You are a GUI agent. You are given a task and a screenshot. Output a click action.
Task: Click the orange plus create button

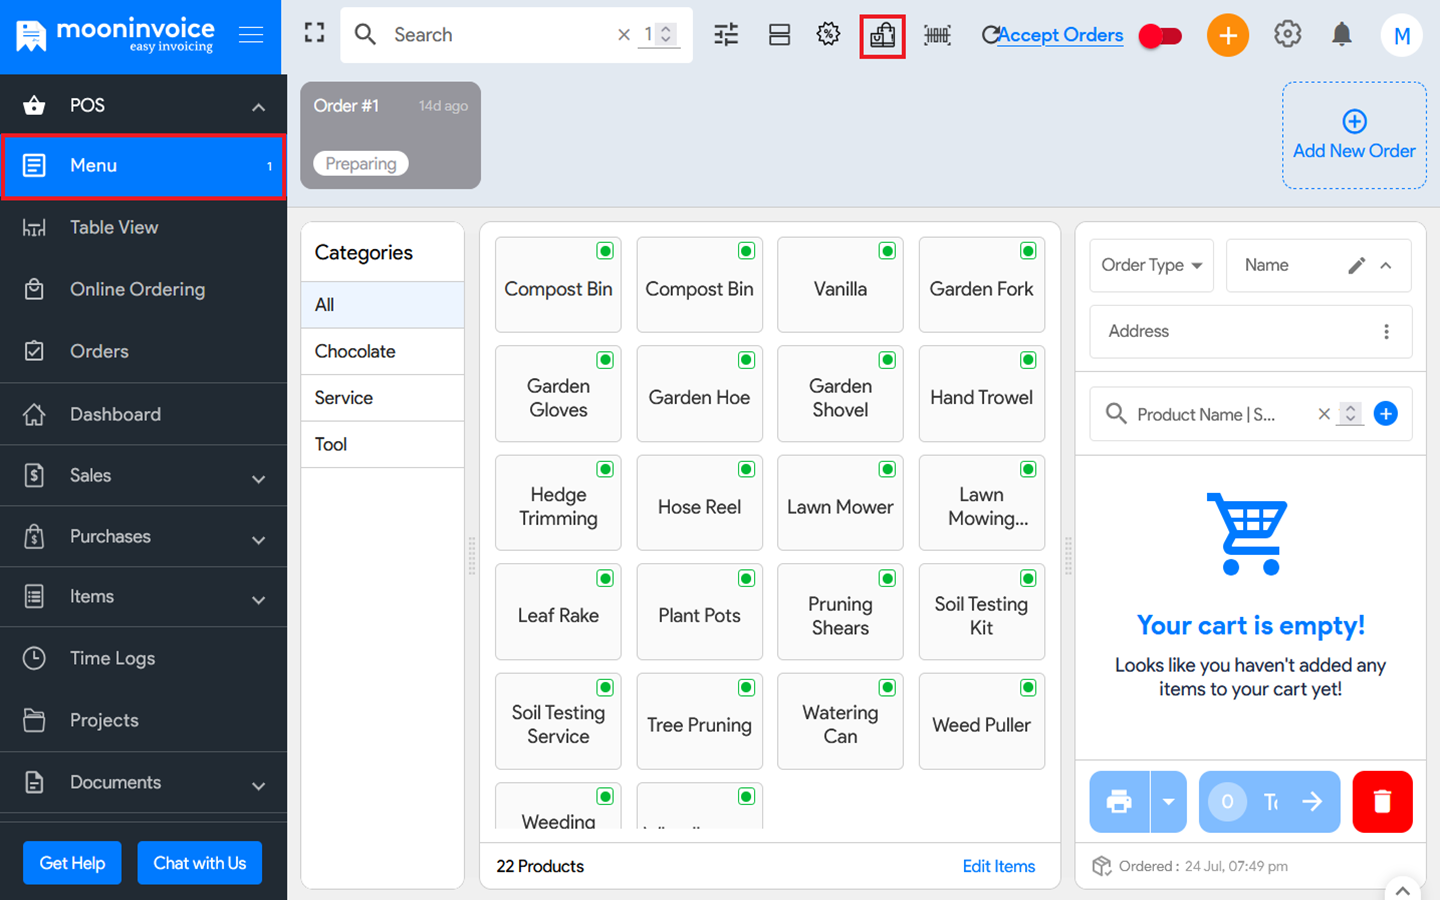[1227, 36]
